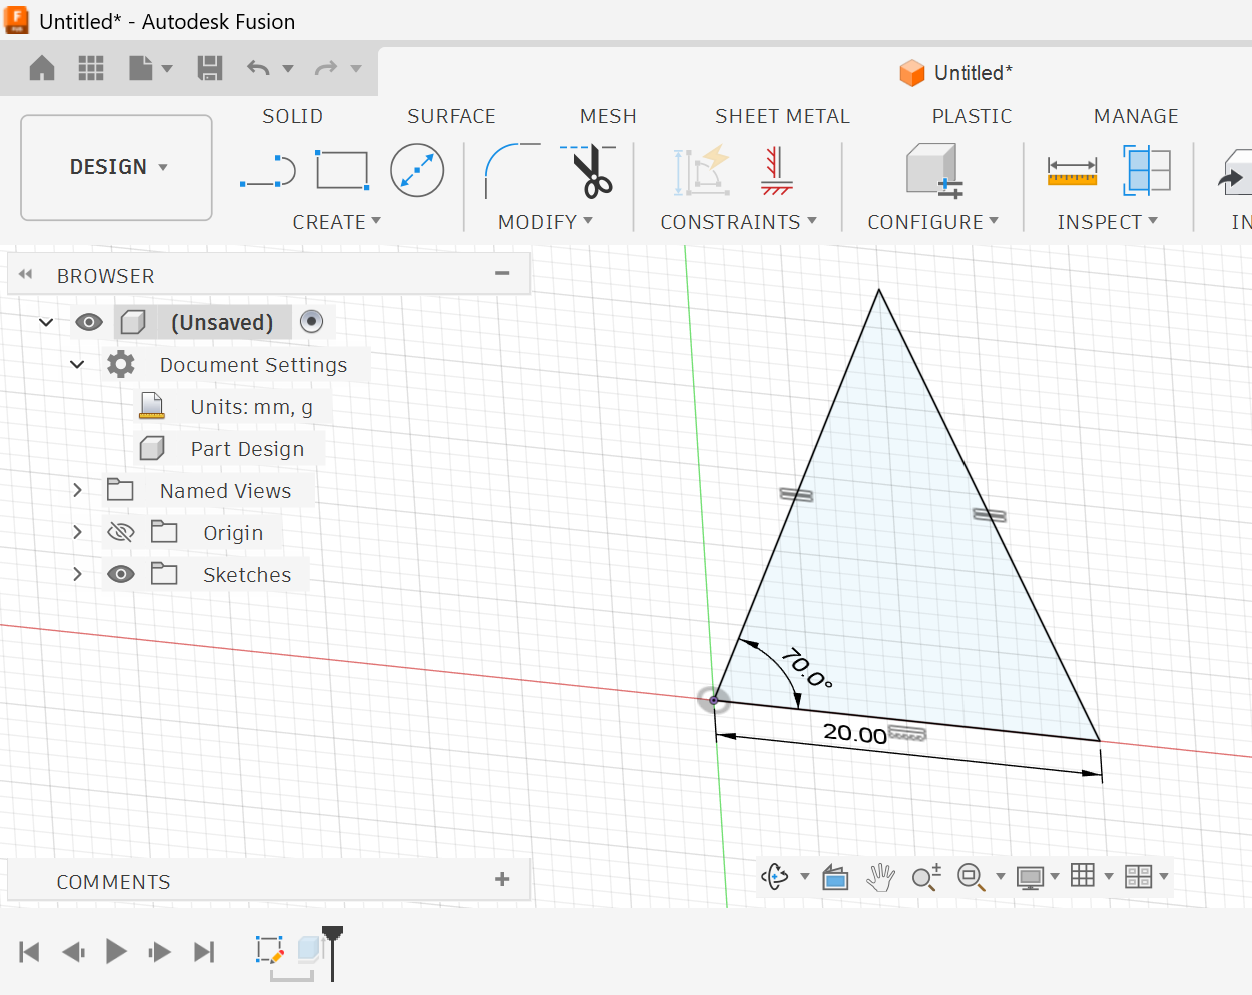Switch to the SURFACE tab
1252x995 pixels.
click(x=451, y=116)
